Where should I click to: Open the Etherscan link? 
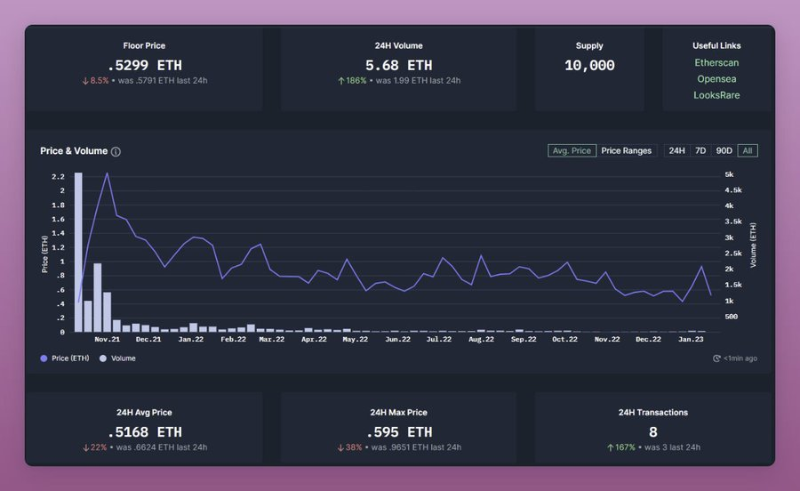point(716,63)
